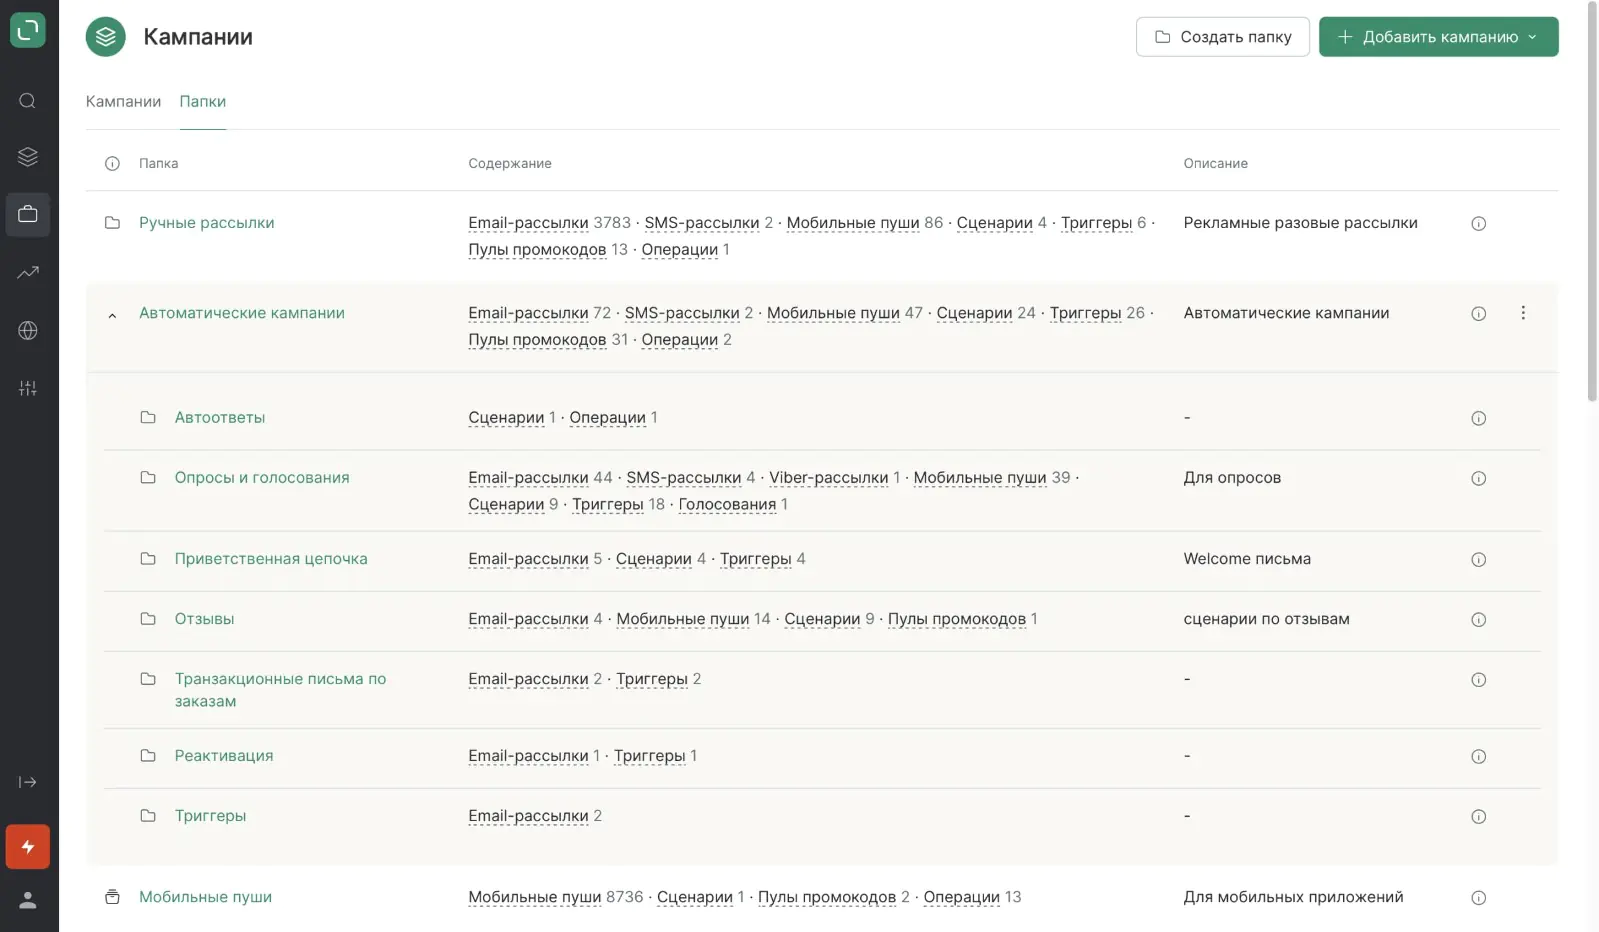1599x932 pixels.
Task: Click the Welcome письма description
Action: (1247, 558)
